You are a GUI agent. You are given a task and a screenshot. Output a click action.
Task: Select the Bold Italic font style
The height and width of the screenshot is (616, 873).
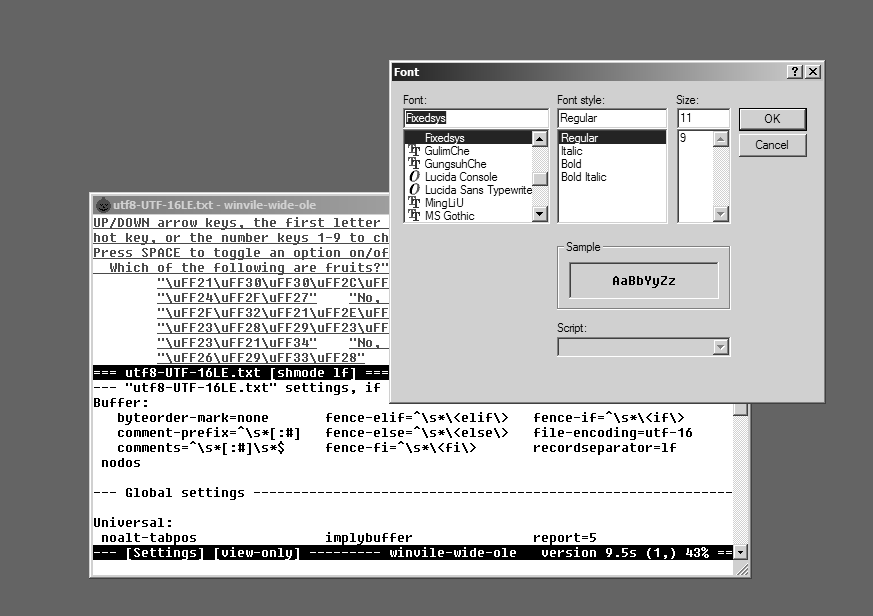coord(583,177)
